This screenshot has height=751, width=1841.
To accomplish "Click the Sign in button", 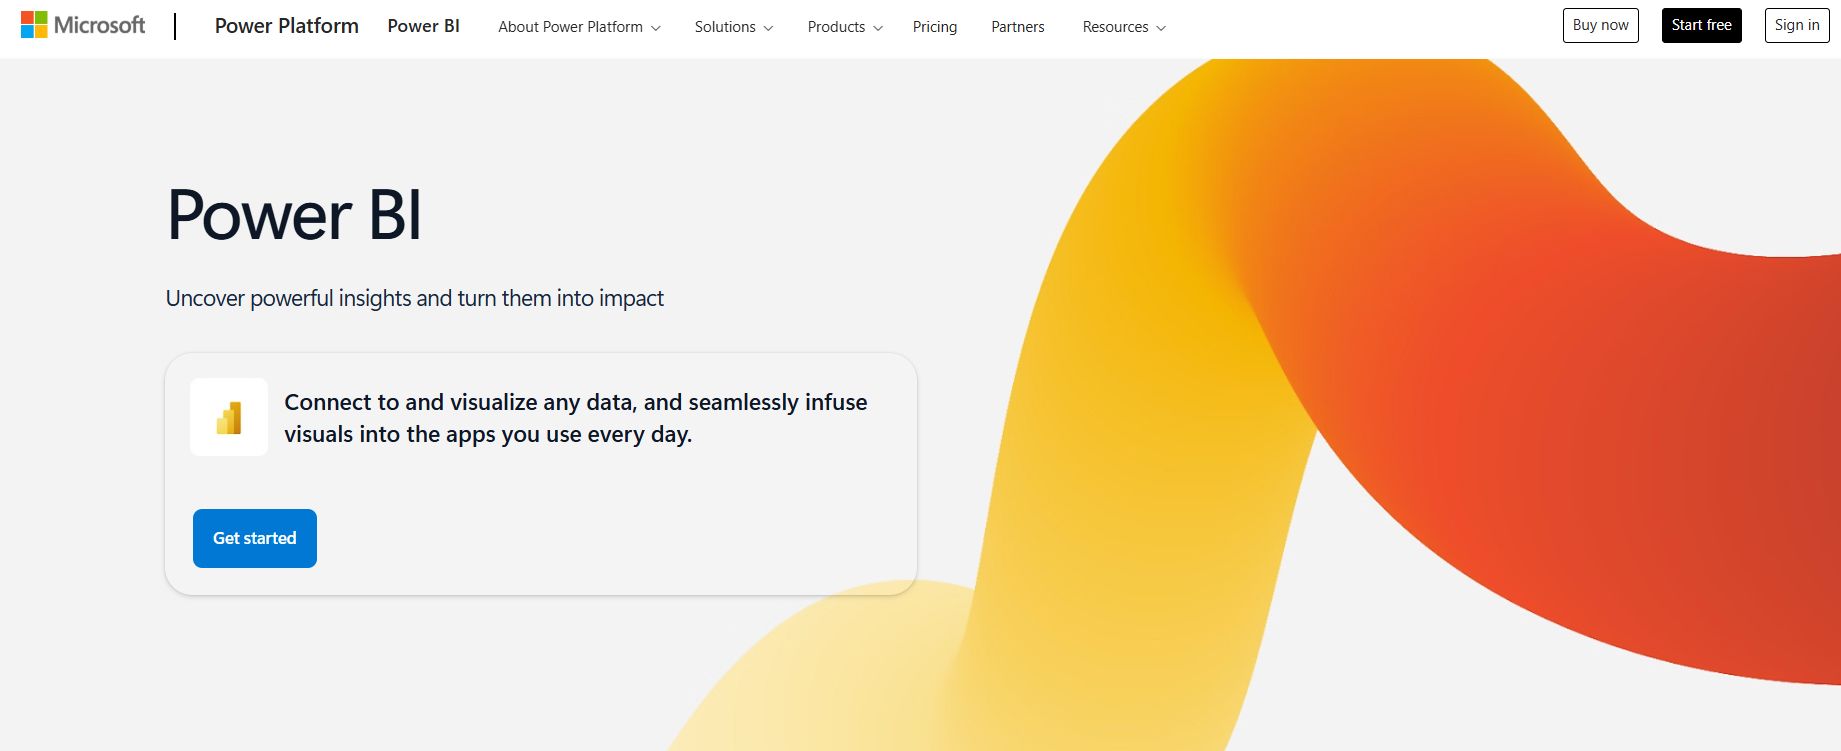I will pyautogui.click(x=1797, y=25).
